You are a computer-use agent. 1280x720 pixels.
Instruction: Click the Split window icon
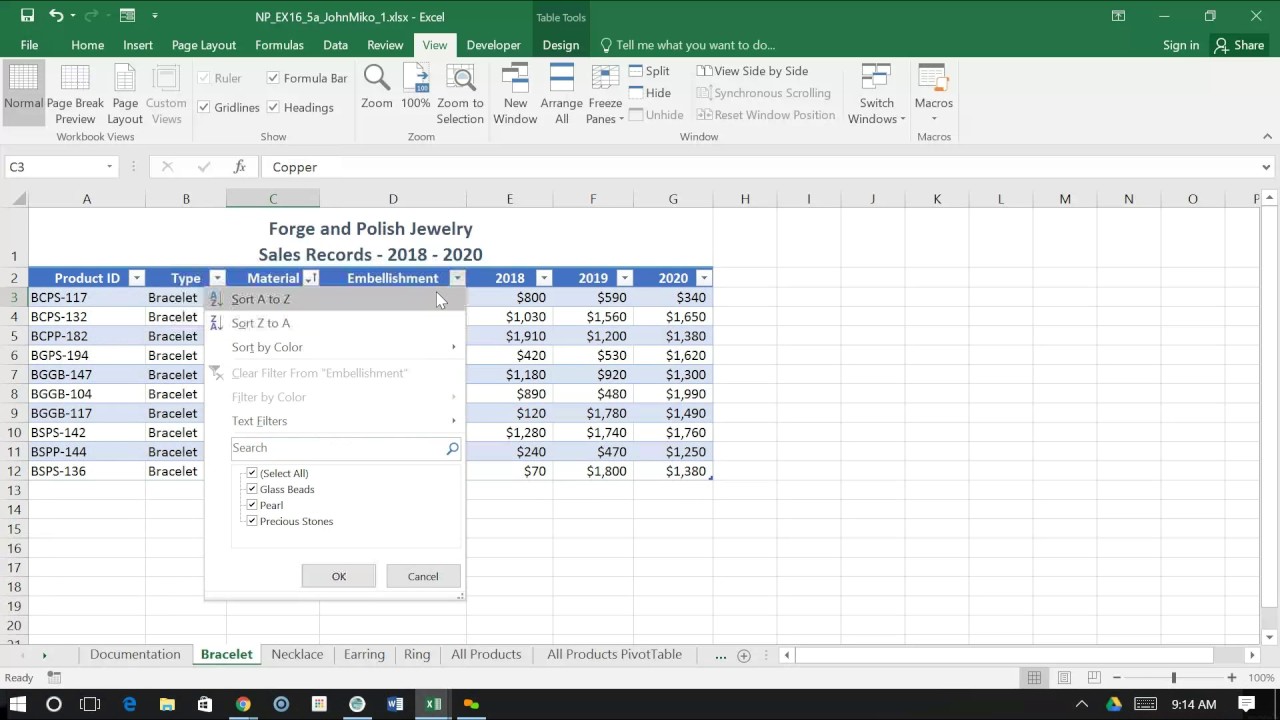coord(636,71)
